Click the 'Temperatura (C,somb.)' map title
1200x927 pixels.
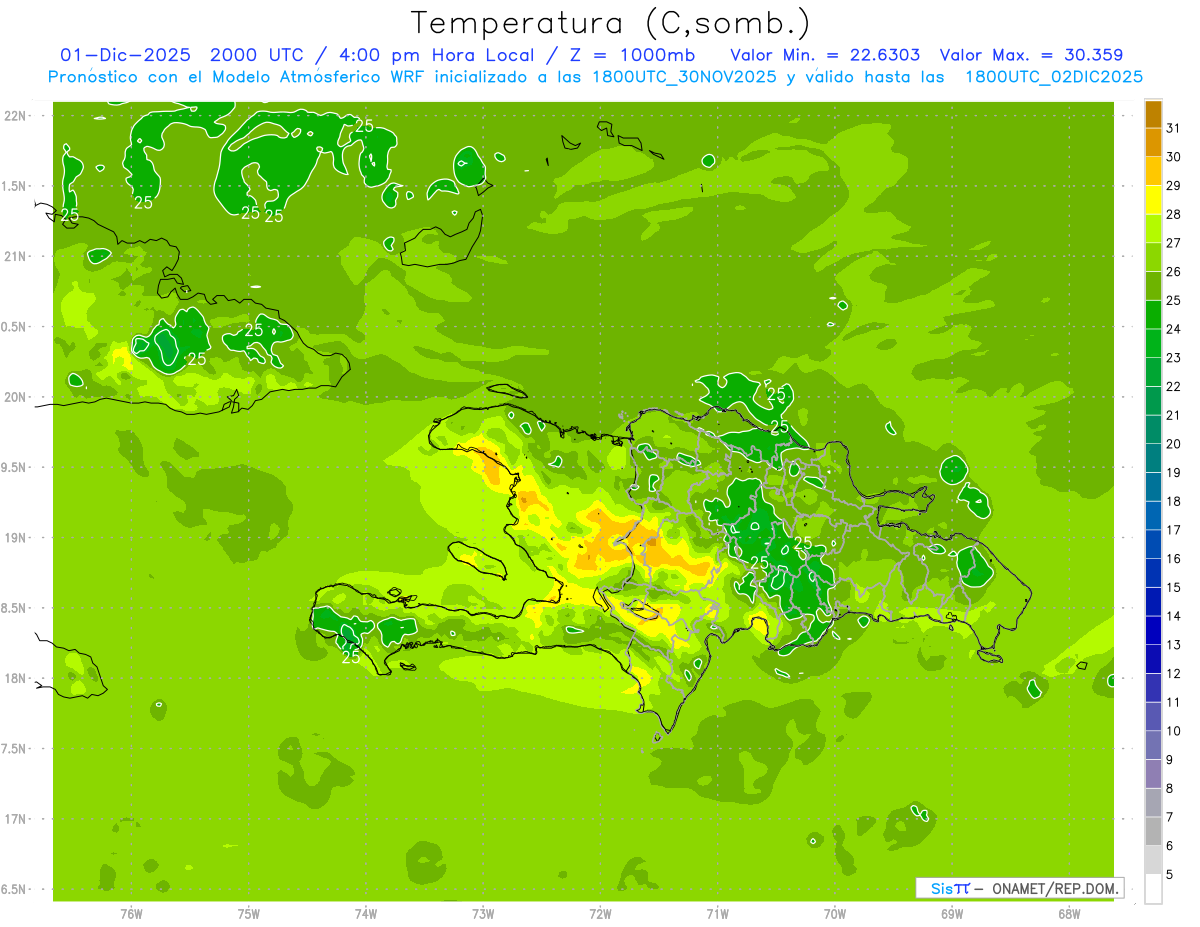click(x=610, y=23)
